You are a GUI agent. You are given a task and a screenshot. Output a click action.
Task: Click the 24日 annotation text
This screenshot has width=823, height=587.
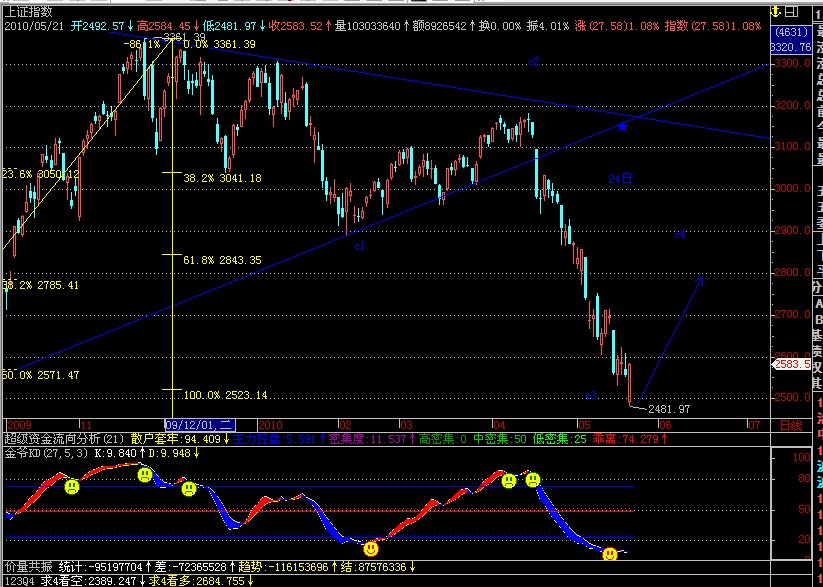[620, 179]
